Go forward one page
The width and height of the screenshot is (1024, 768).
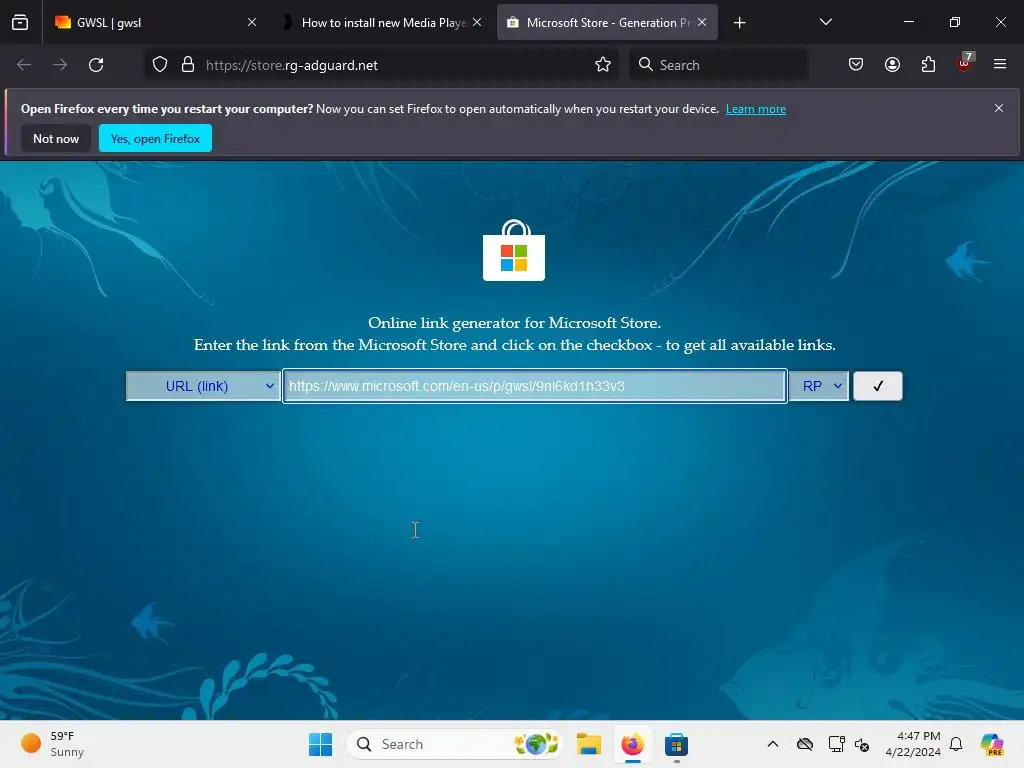(60, 65)
